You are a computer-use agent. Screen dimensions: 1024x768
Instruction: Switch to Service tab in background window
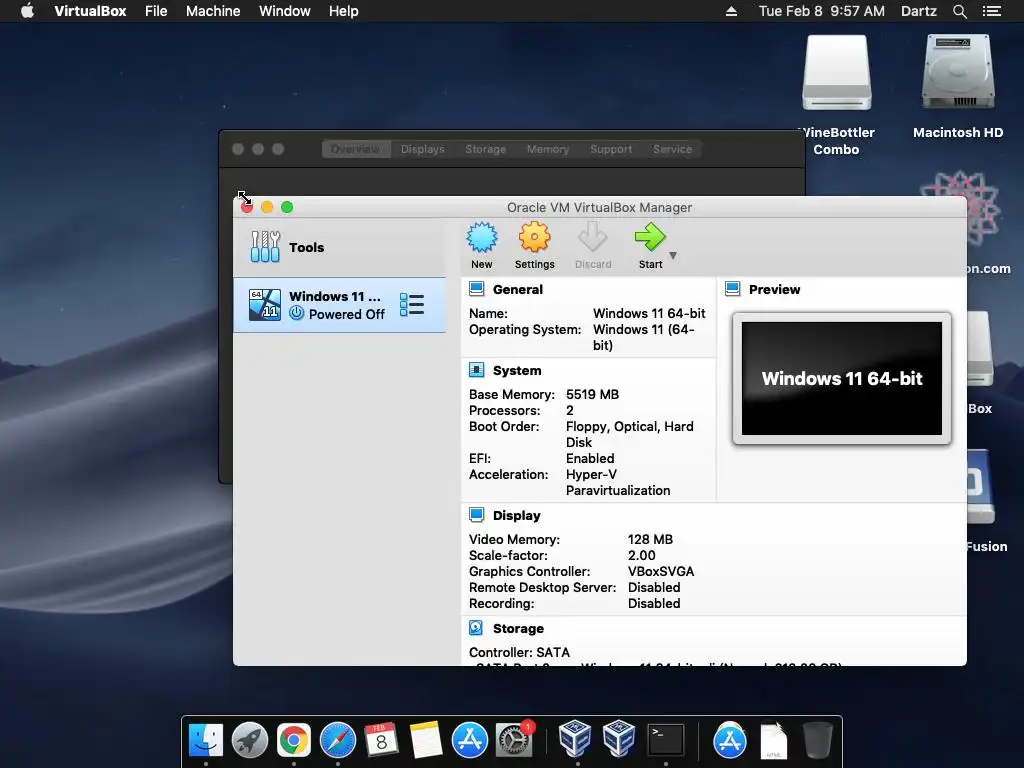672,149
